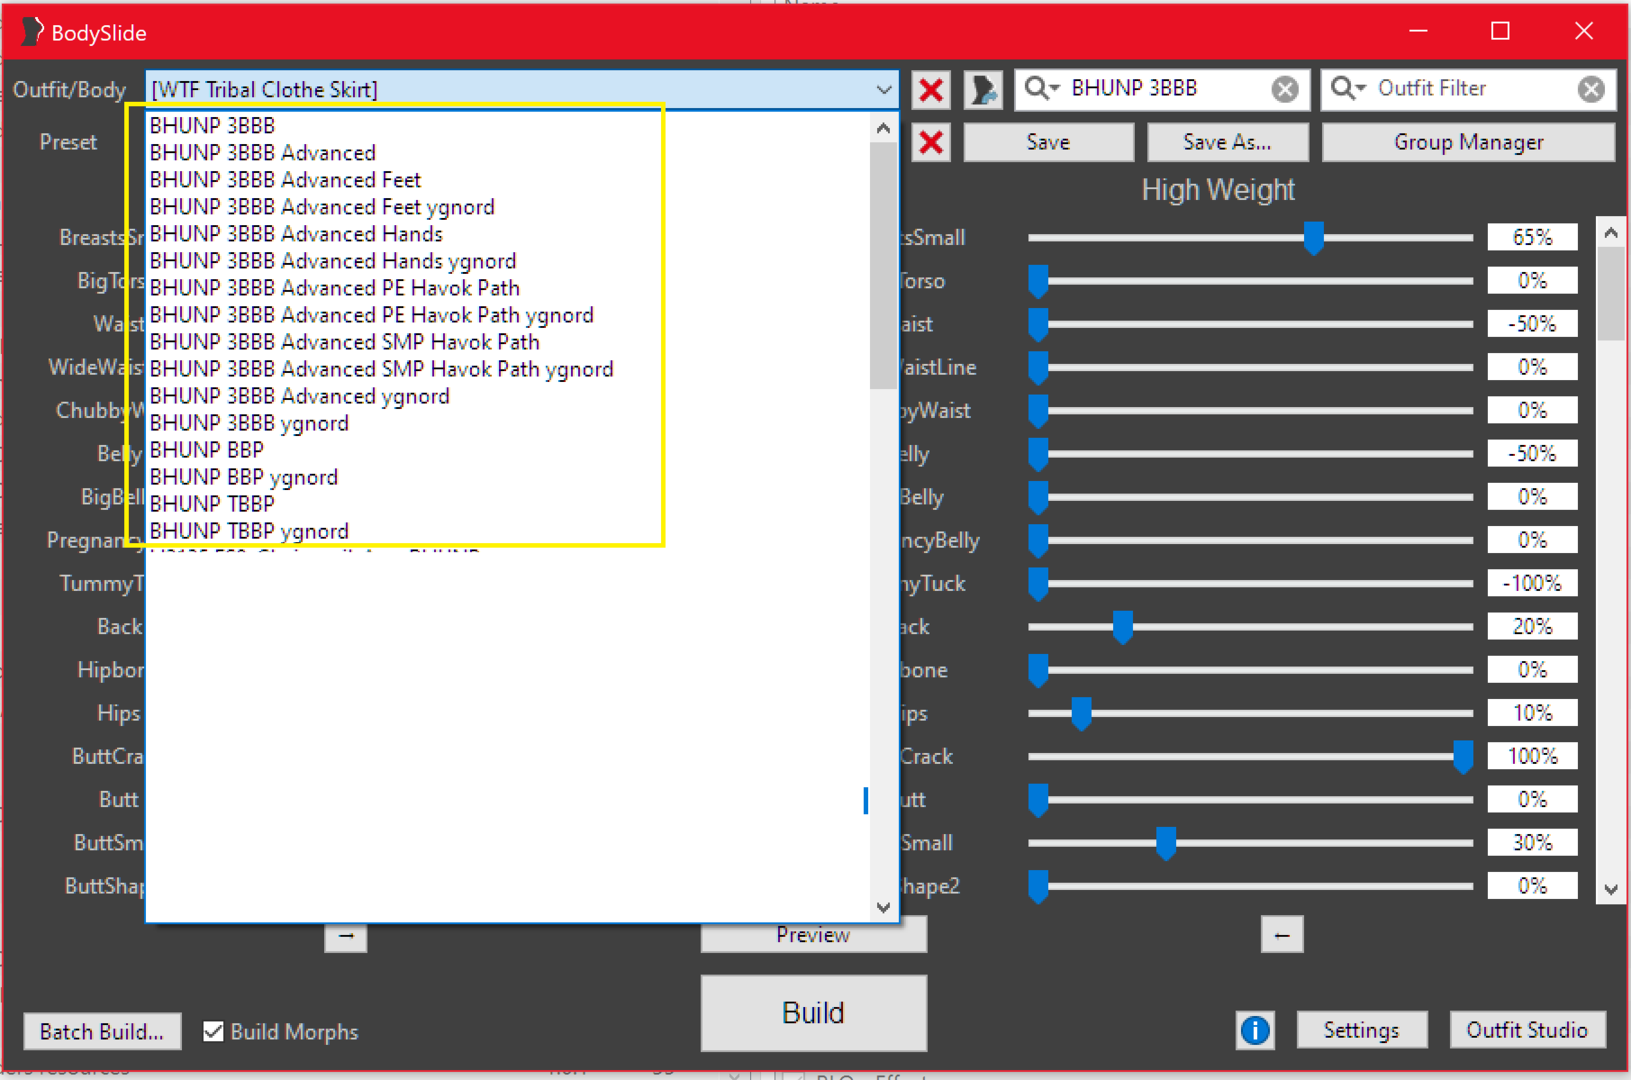Toggle the Build Morphs checkbox
This screenshot has width=1631, height=1080.
click(213, 1031)
